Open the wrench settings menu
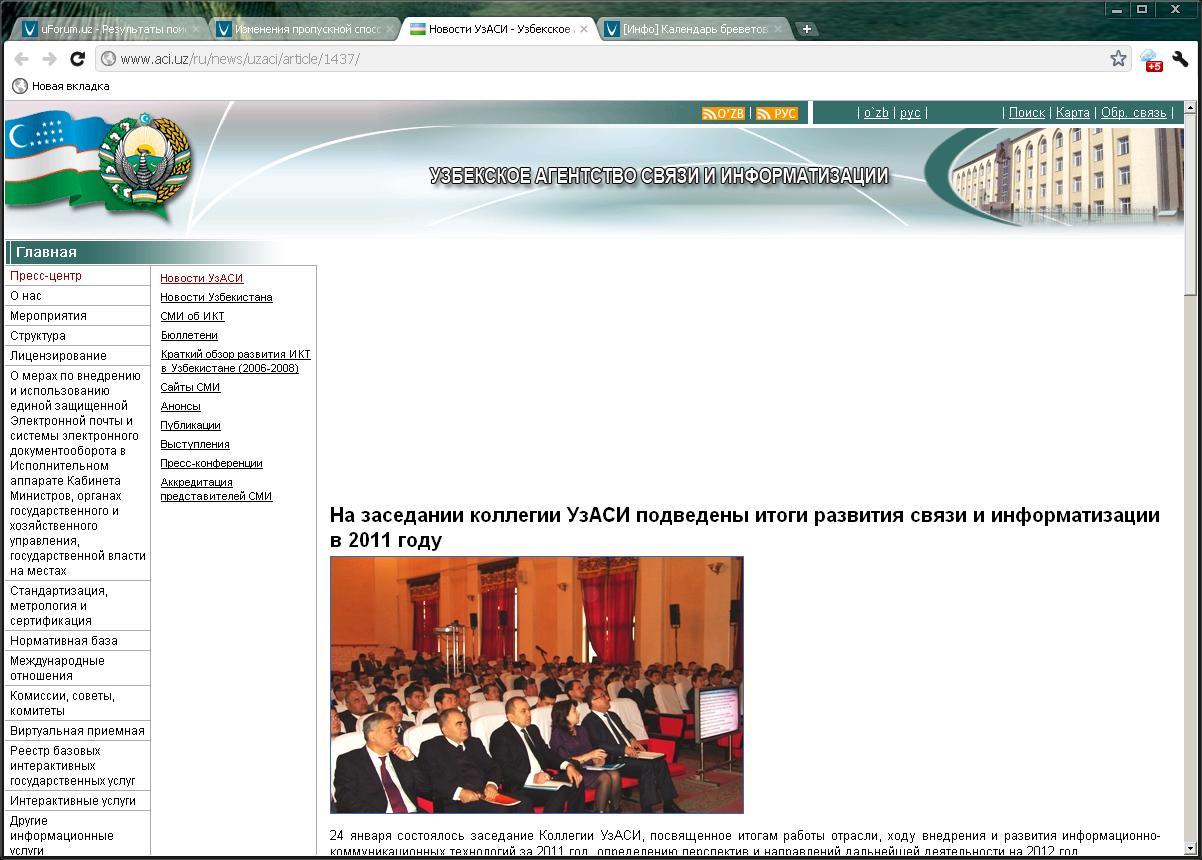 coord(1180,59)
